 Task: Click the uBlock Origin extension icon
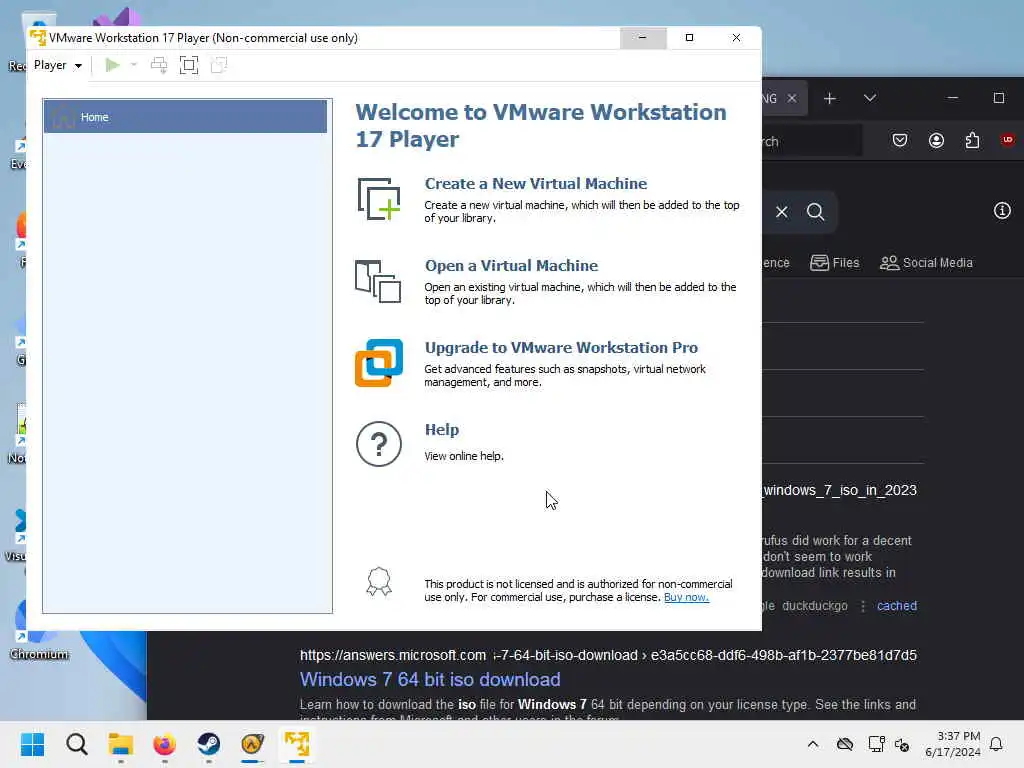coord(1008,140)
